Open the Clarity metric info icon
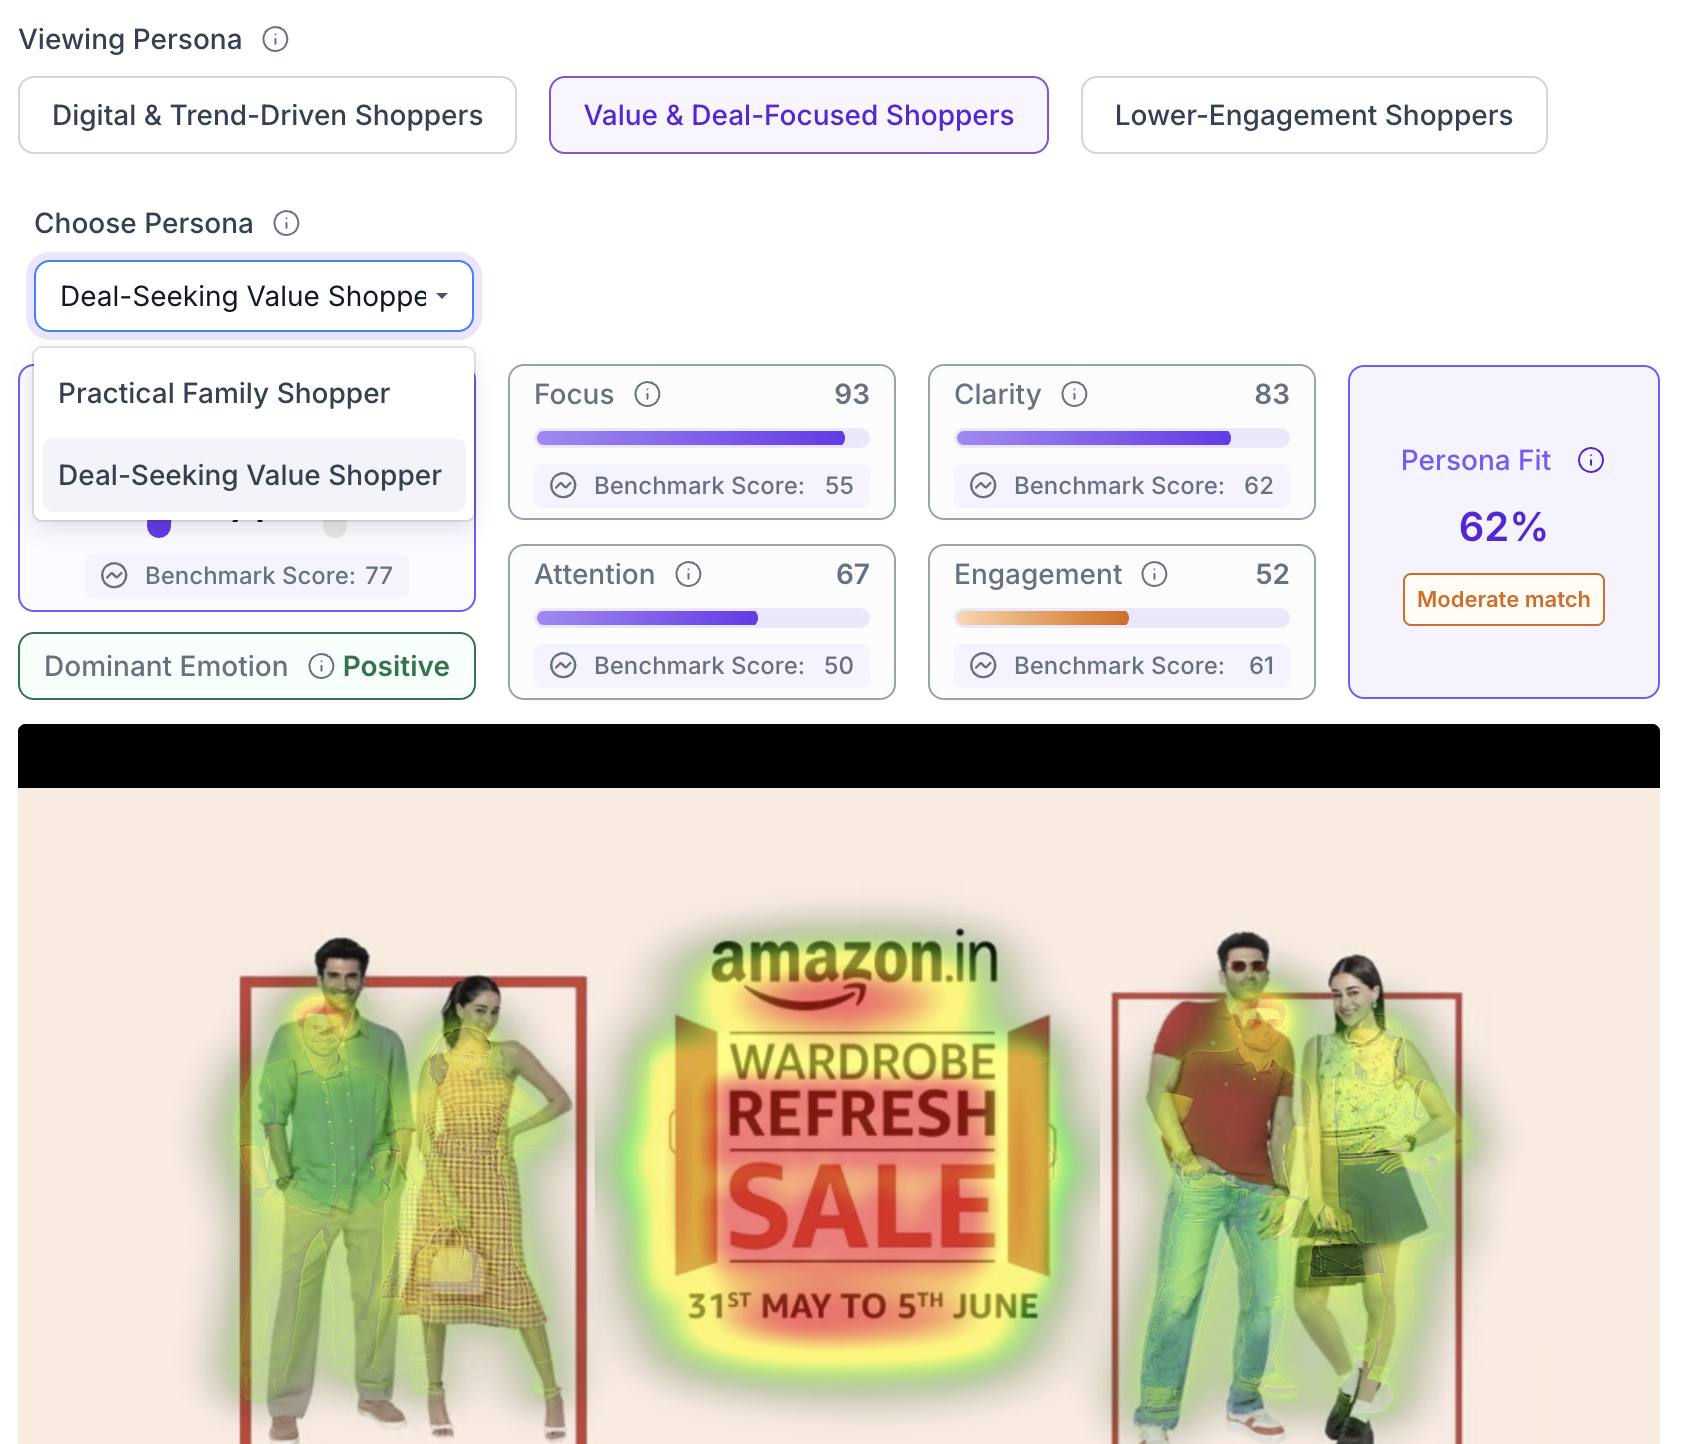Image resolution: width=1682 pixels, height=1444 pixels. 1074,394
